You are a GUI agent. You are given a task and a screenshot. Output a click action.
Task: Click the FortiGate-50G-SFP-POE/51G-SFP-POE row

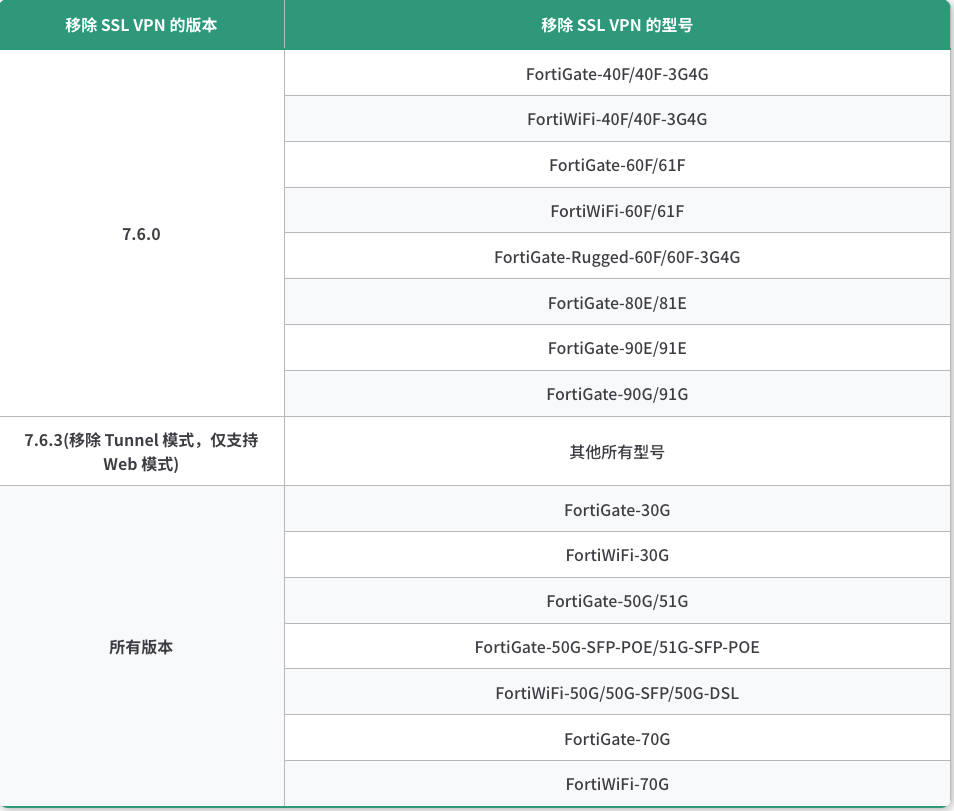coord(617,647)
